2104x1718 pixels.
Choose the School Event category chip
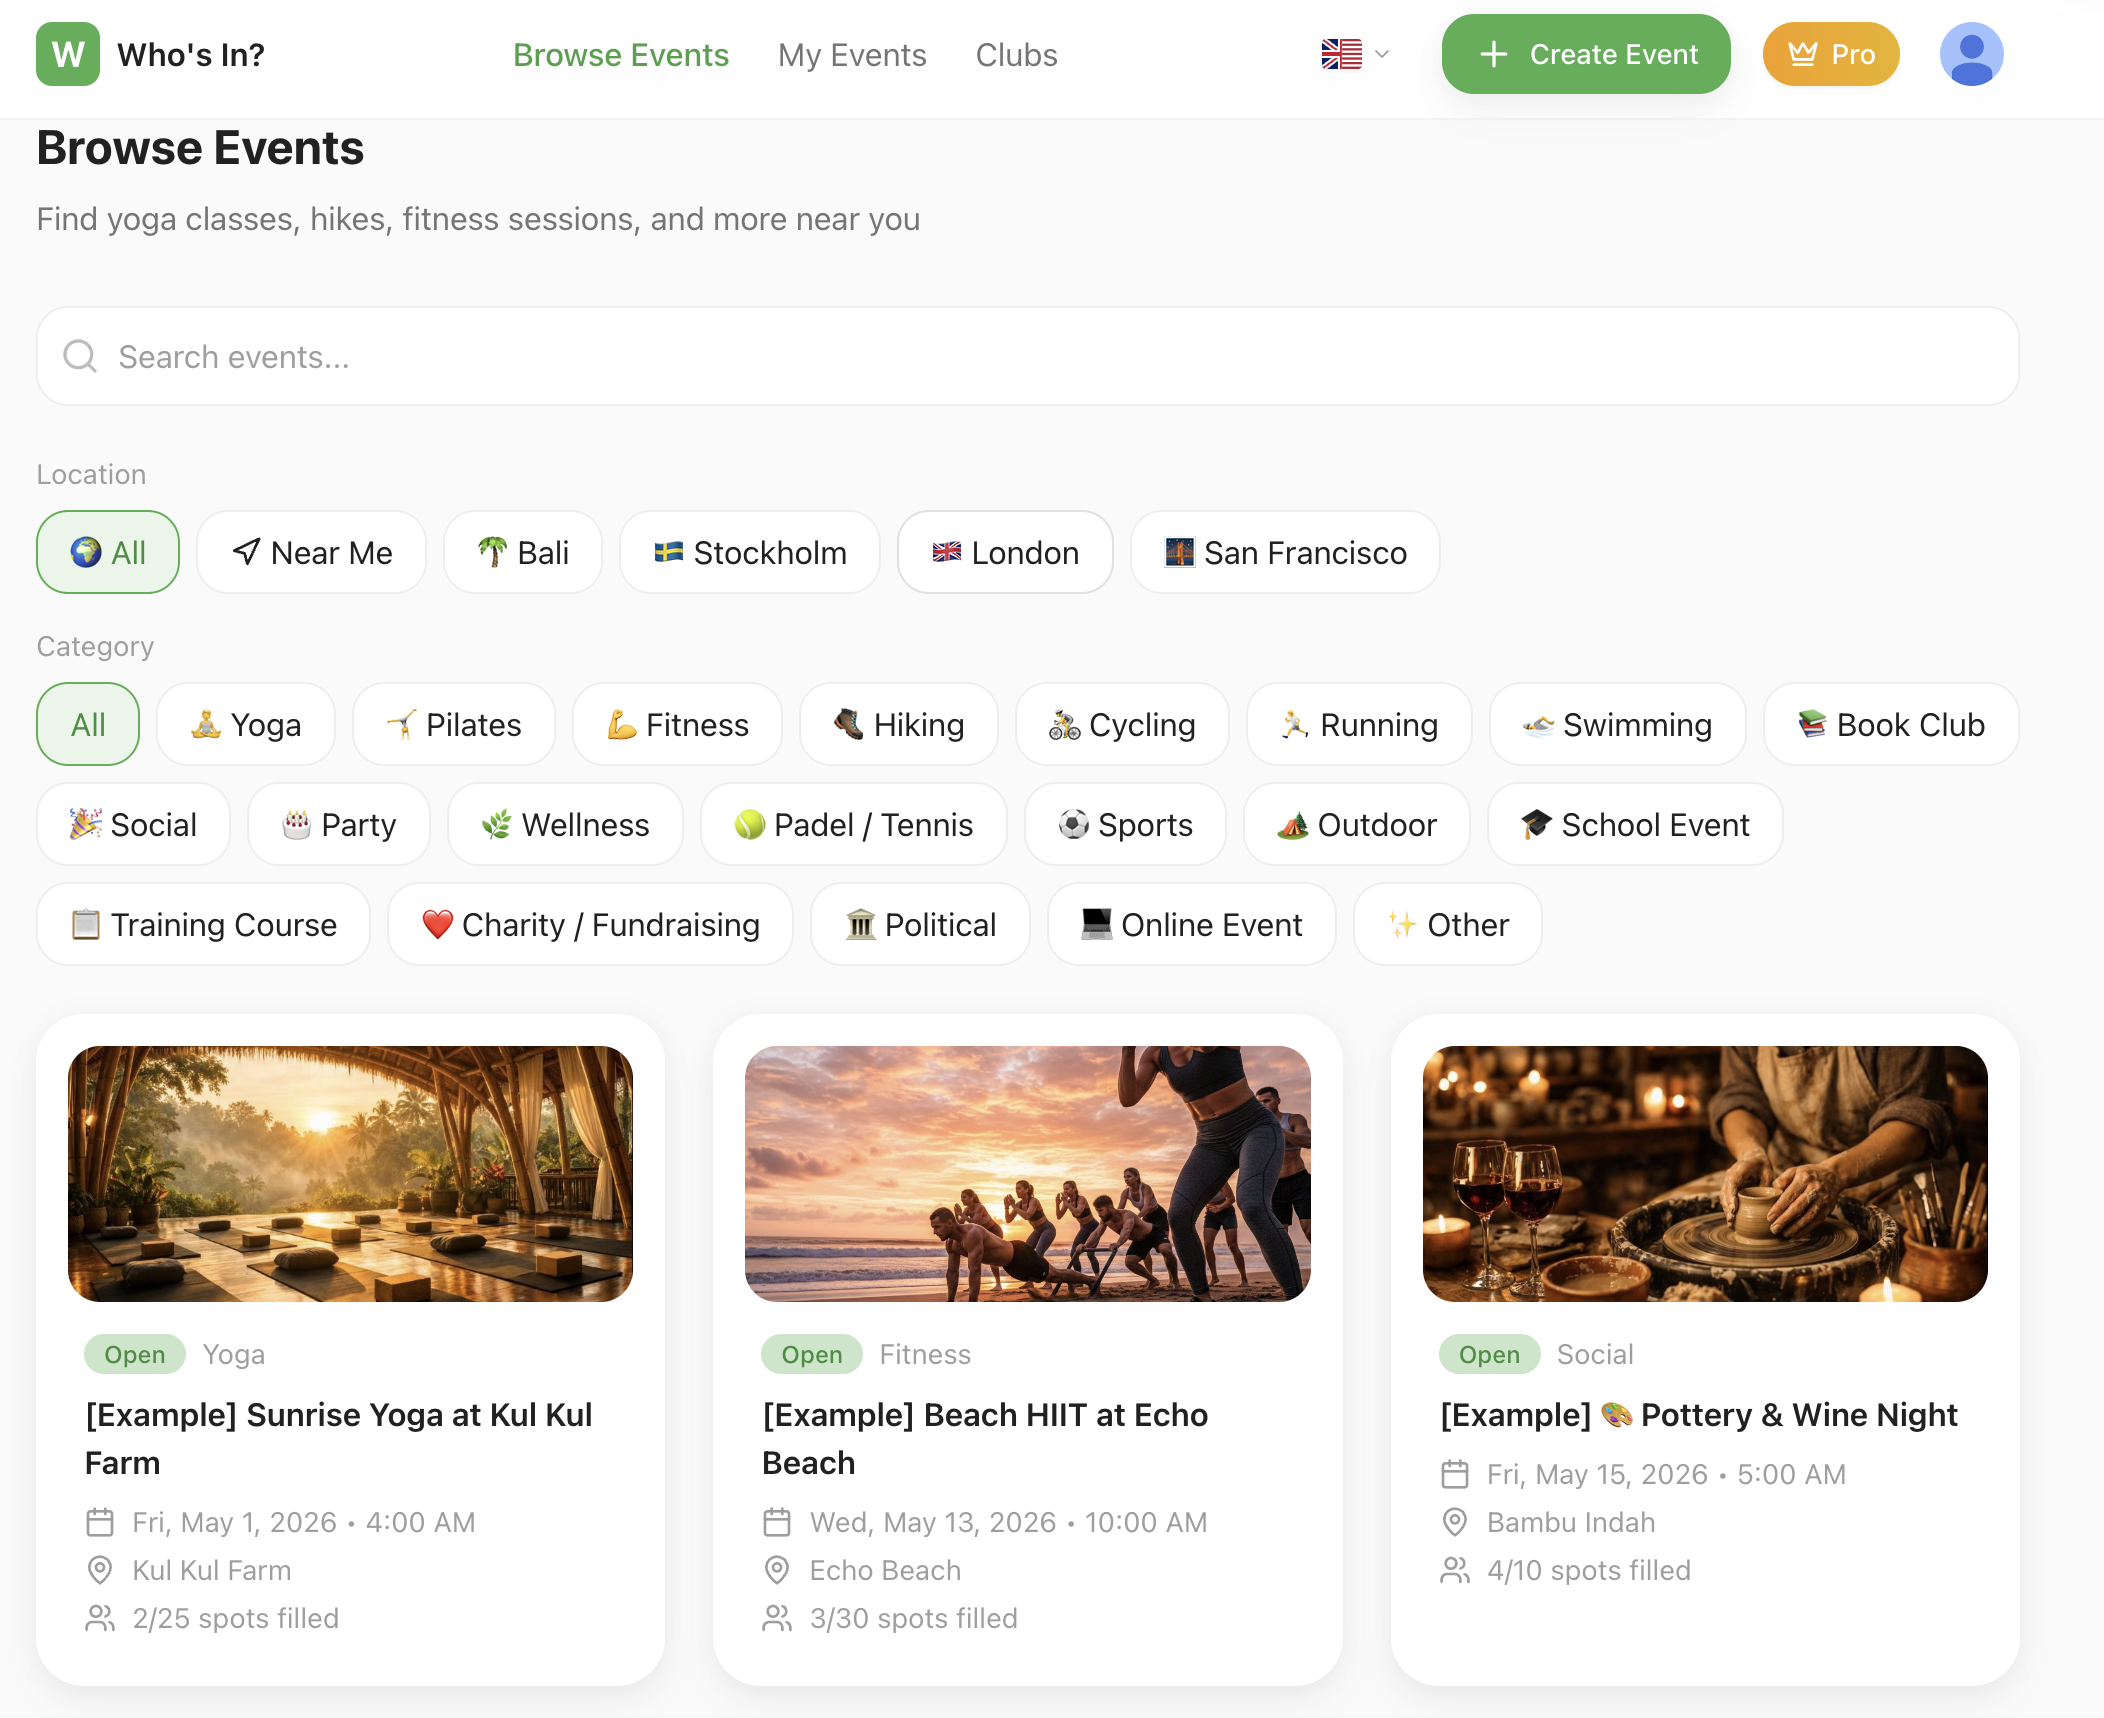[x=1635, y=824]
